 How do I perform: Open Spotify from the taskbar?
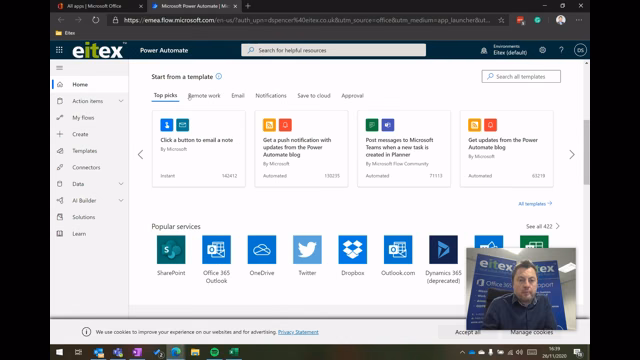pyautogui.click(x=214, y=352)
